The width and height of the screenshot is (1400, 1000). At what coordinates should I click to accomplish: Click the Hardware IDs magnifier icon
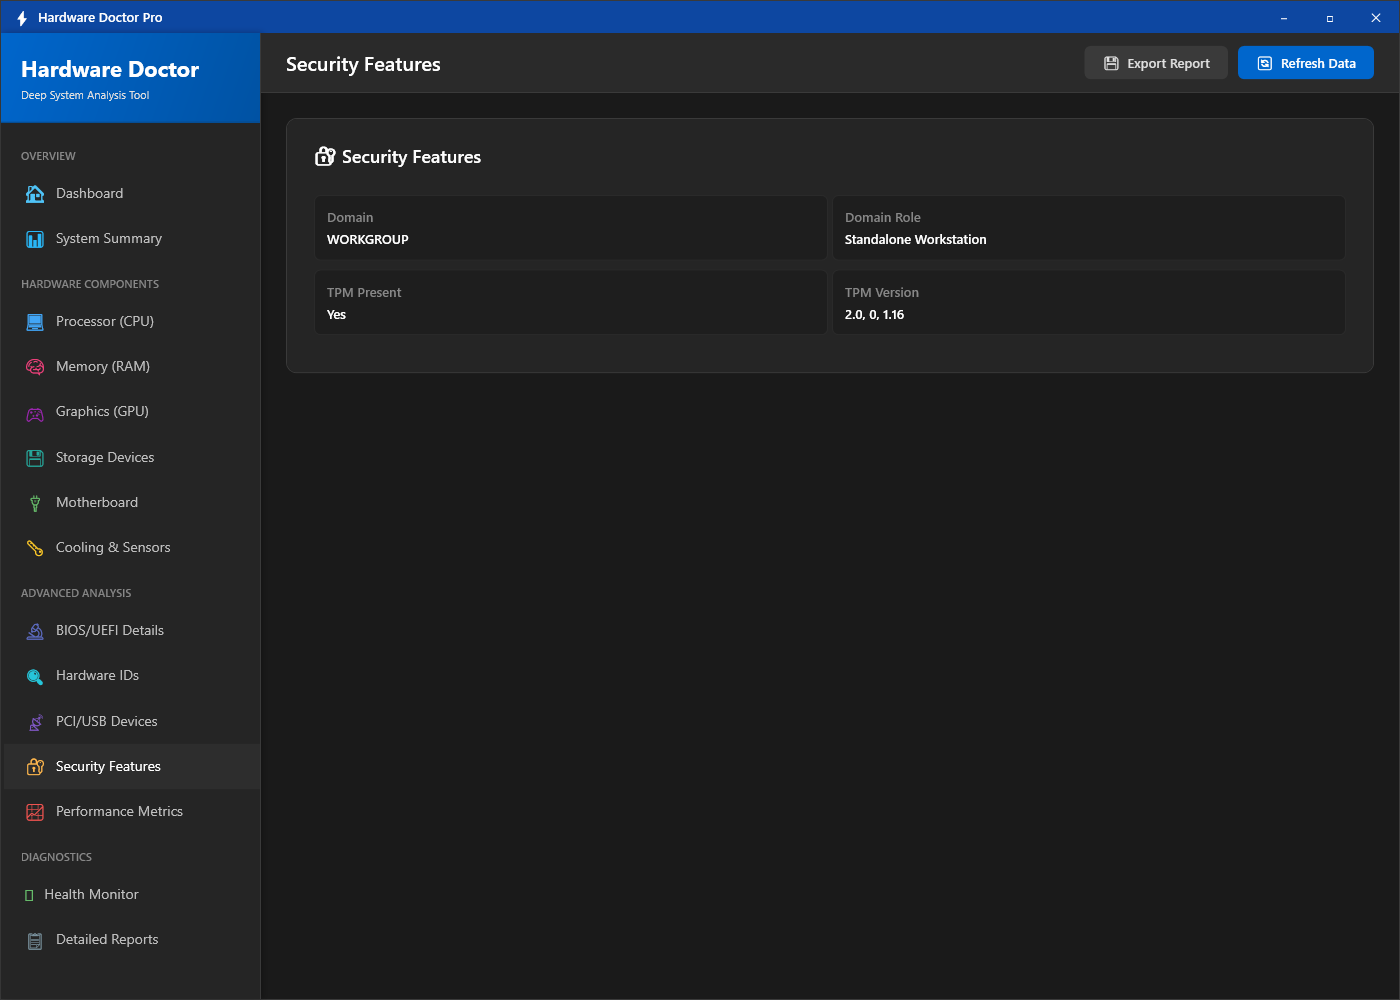[x=35, y=676]
